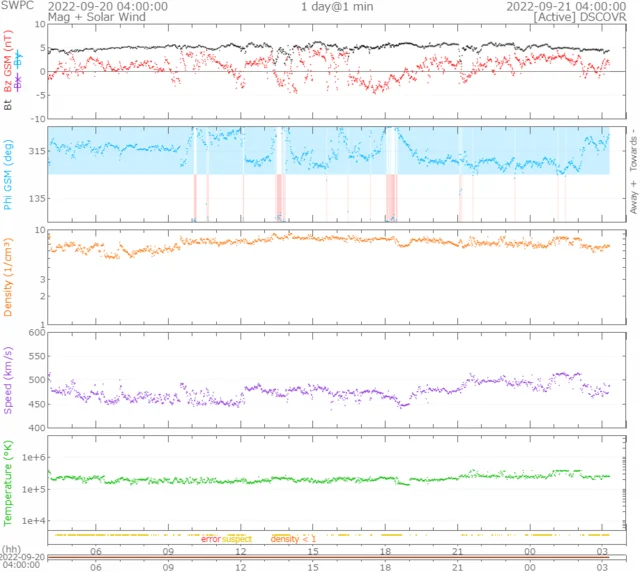Click the Temperature (°K) axis label
Viewport: 640px width, 572px height.
9,481
